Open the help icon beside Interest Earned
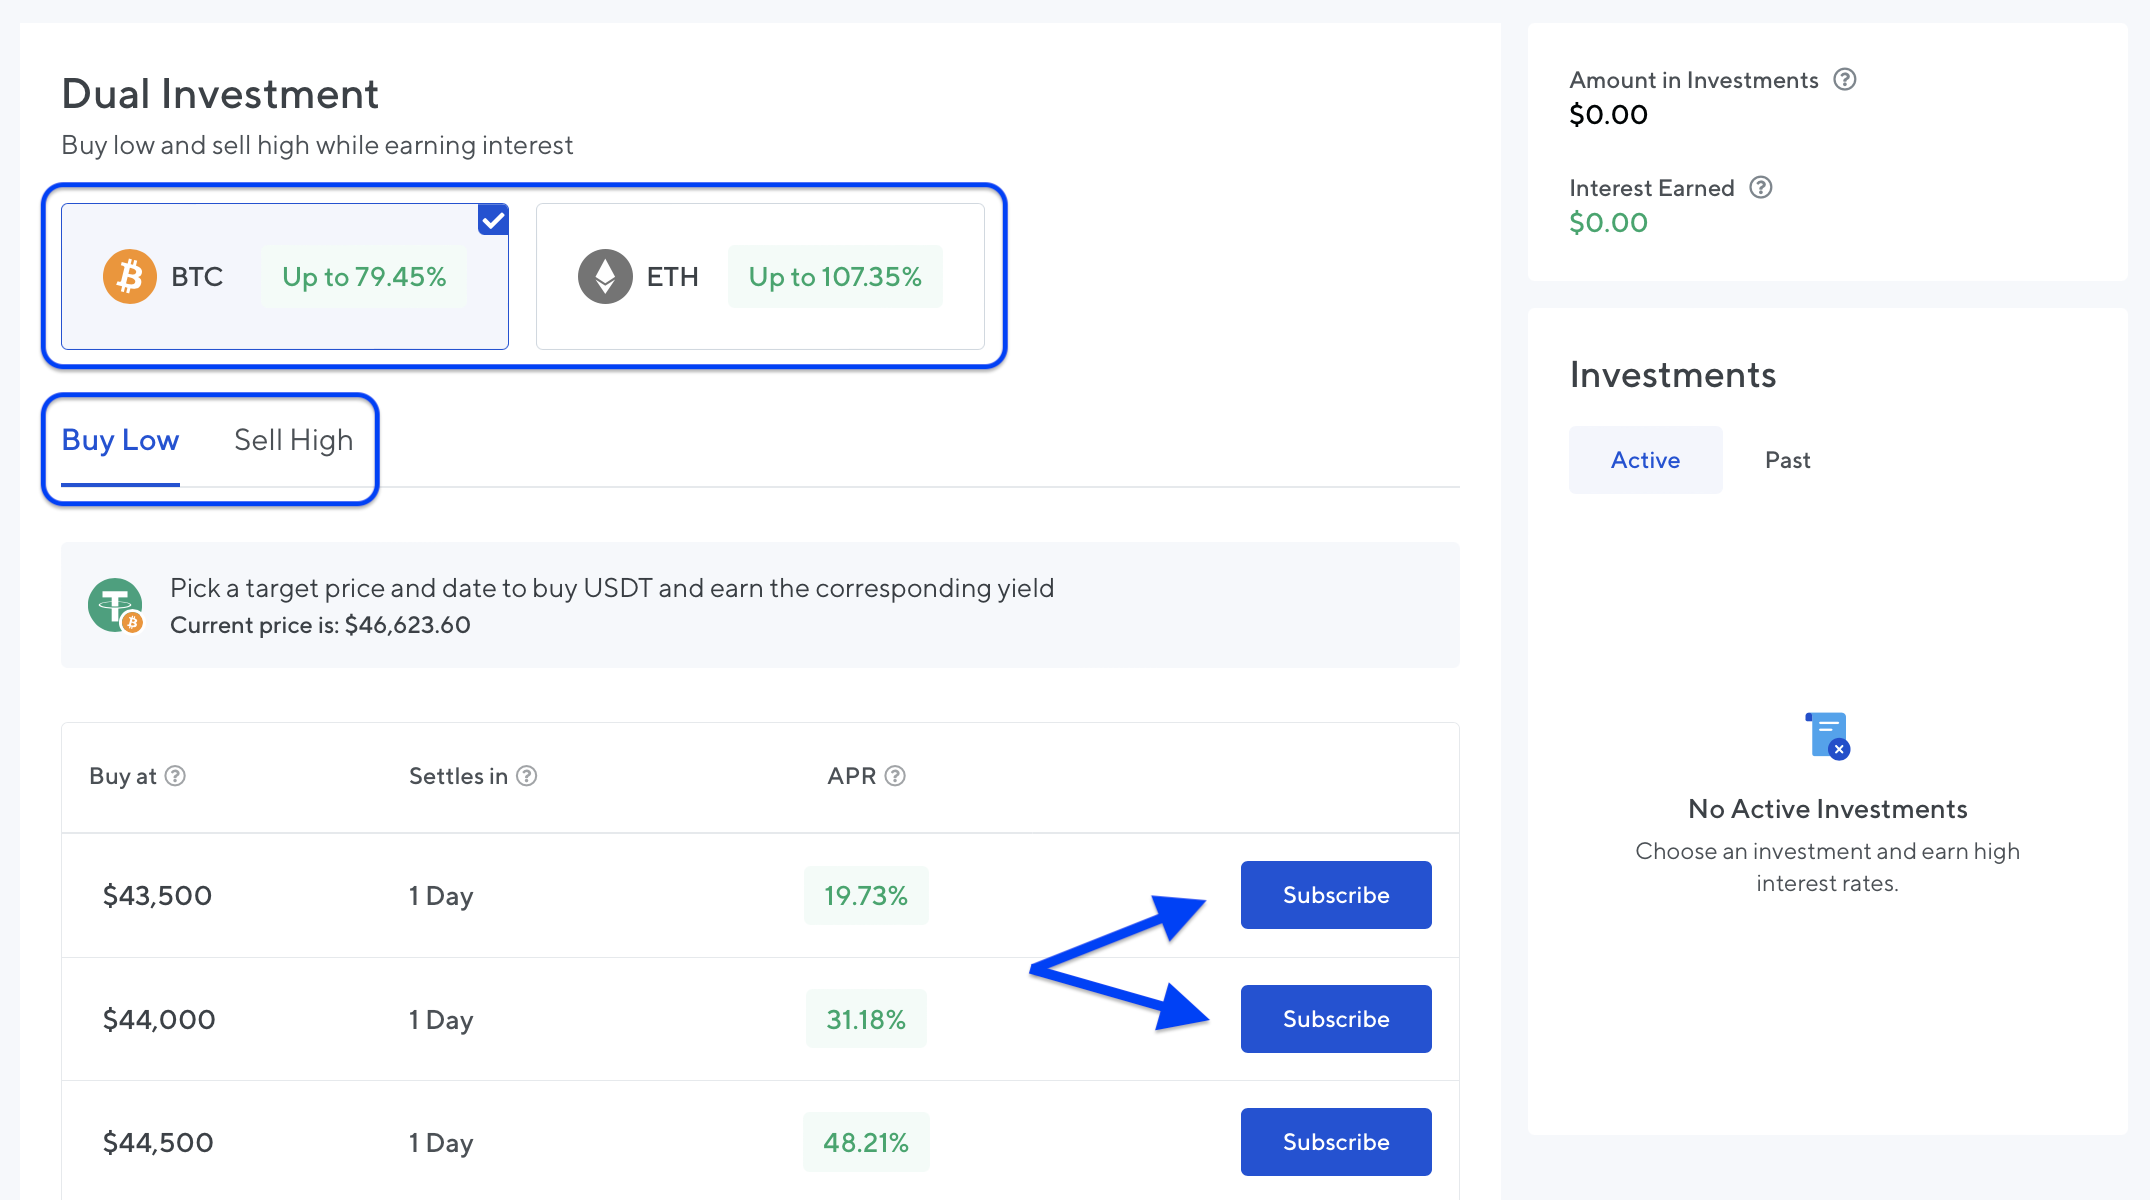 (x=1761, y=187)
